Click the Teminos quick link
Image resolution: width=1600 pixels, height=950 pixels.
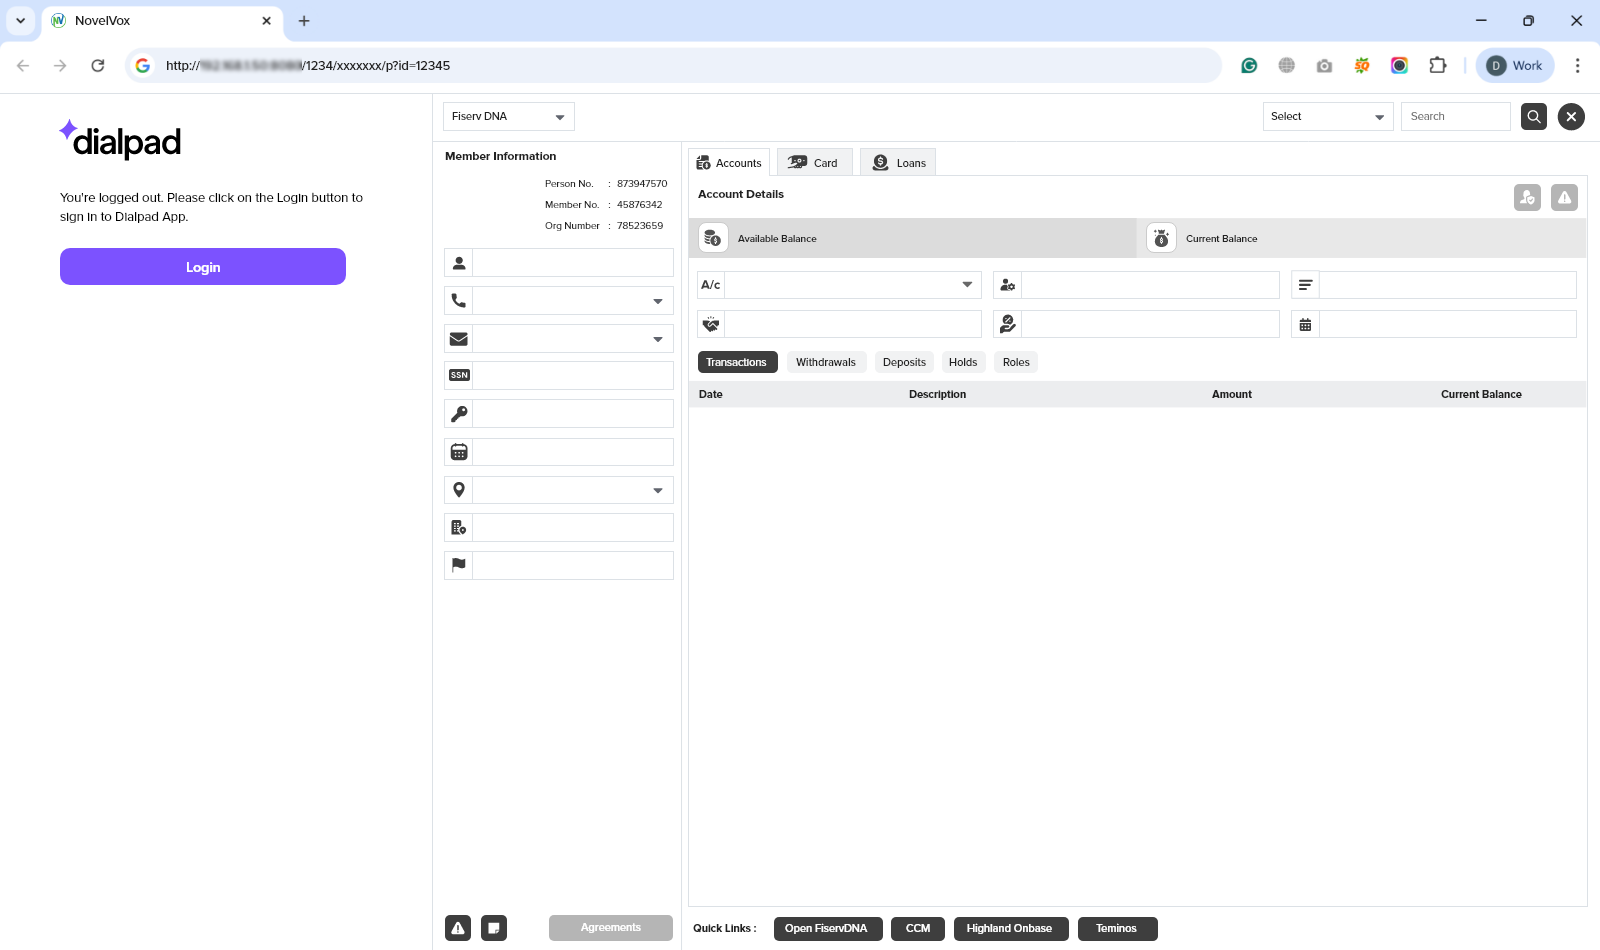click(x=1117, y=929)
